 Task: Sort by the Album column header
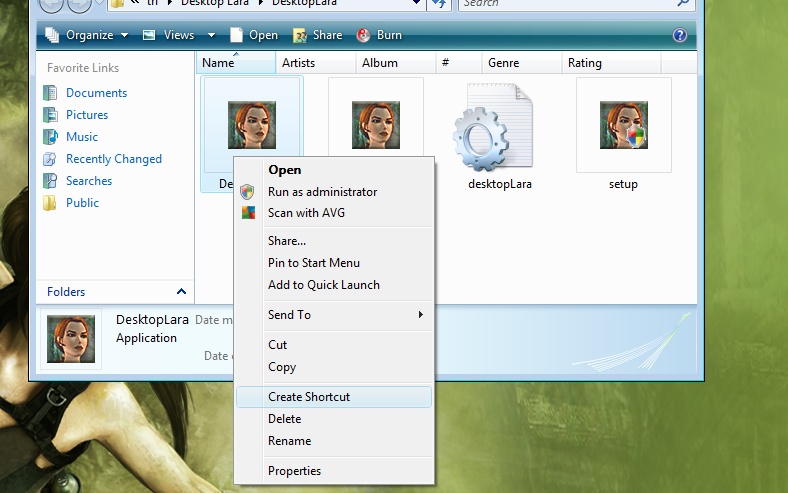(396, 63)
